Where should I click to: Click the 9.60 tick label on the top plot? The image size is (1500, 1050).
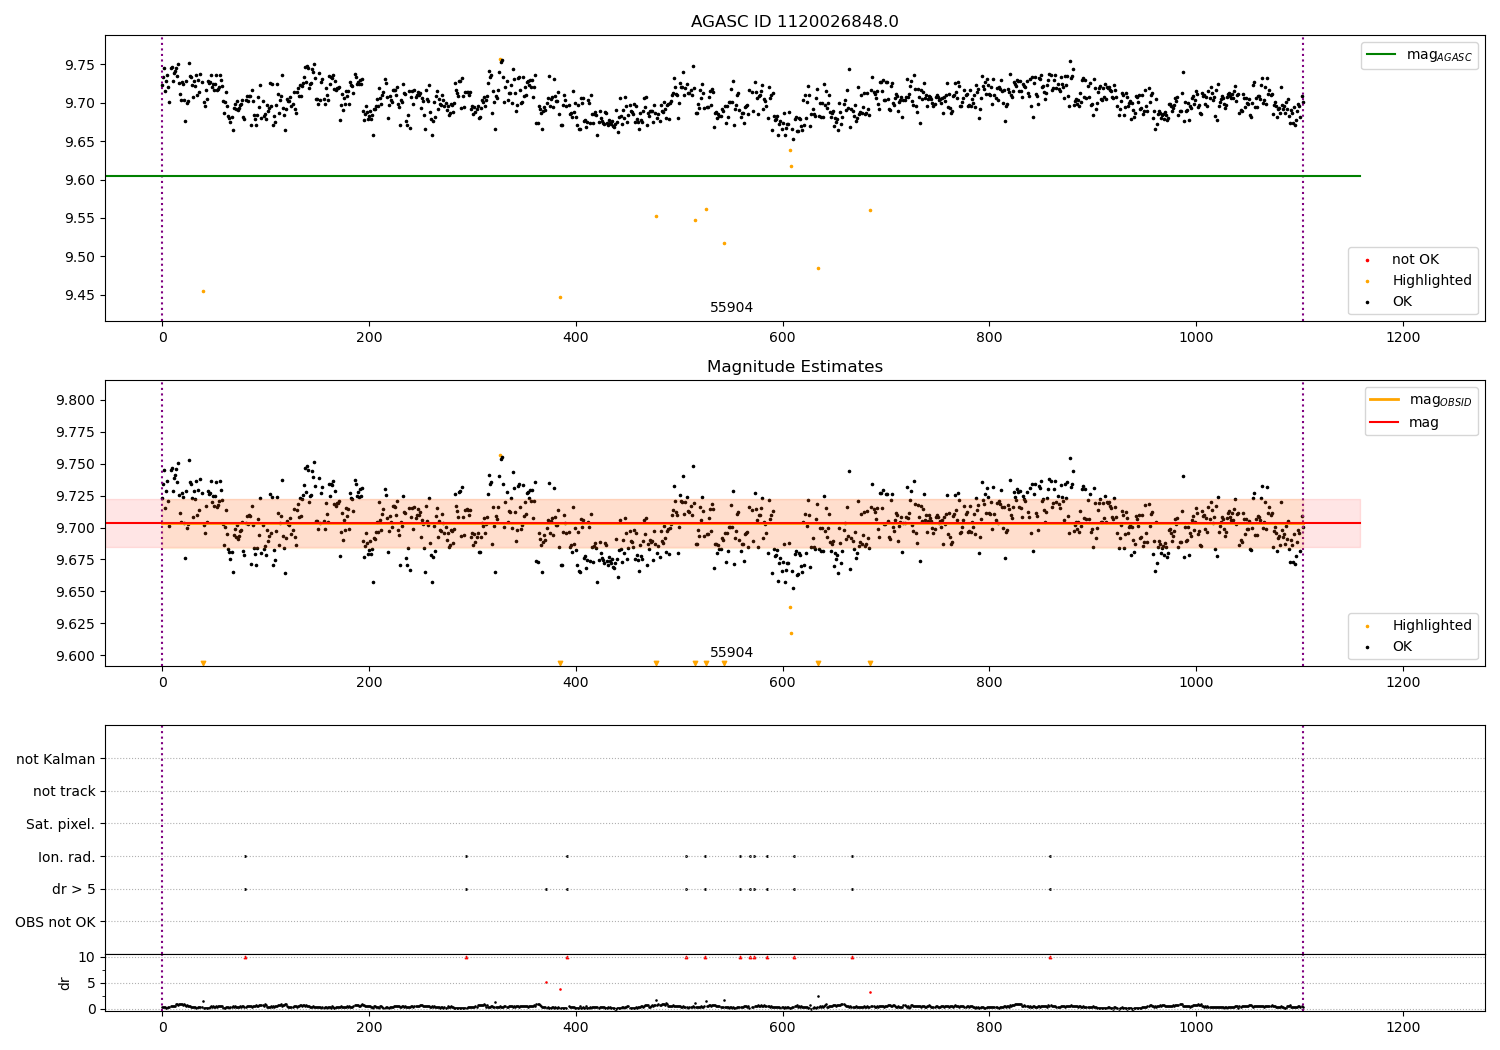click(79, 180)
